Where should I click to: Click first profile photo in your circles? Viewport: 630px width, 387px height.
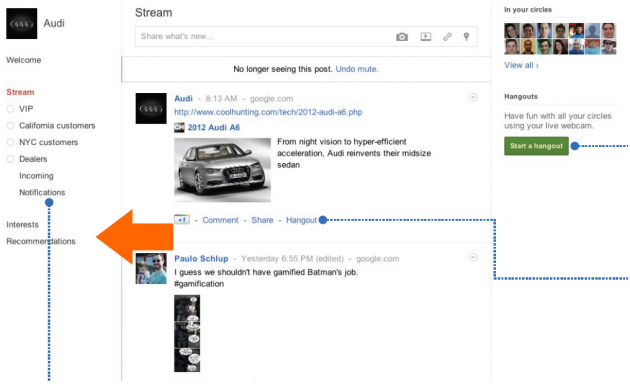512,31
